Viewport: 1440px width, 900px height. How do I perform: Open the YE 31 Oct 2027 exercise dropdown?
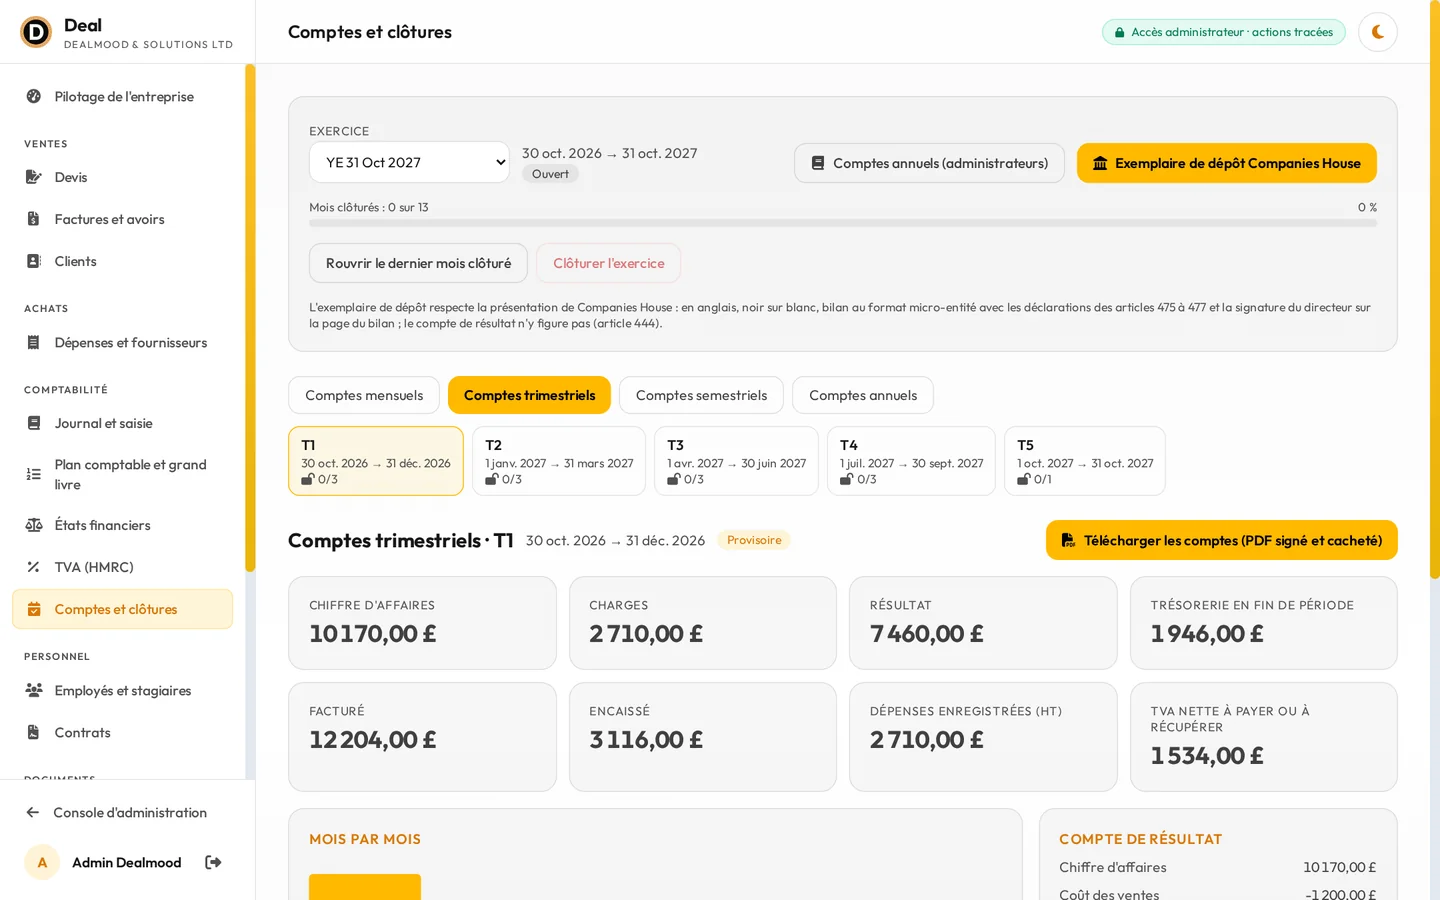tap(409, 162)
